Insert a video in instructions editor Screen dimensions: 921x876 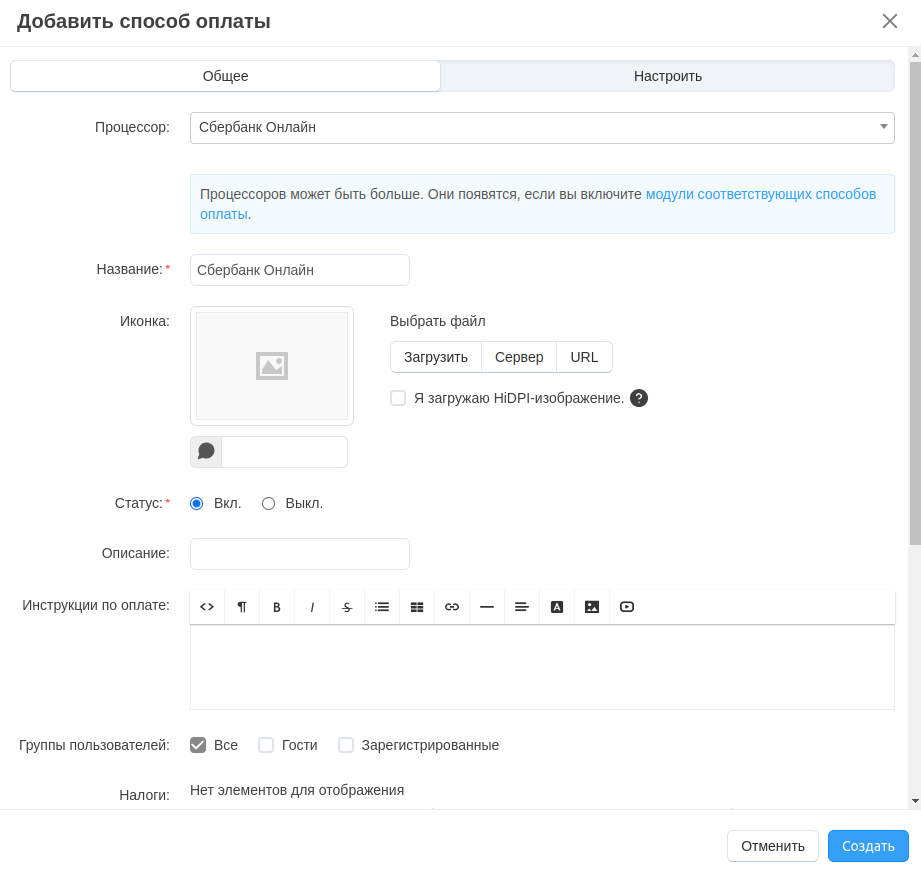point(627,607)
